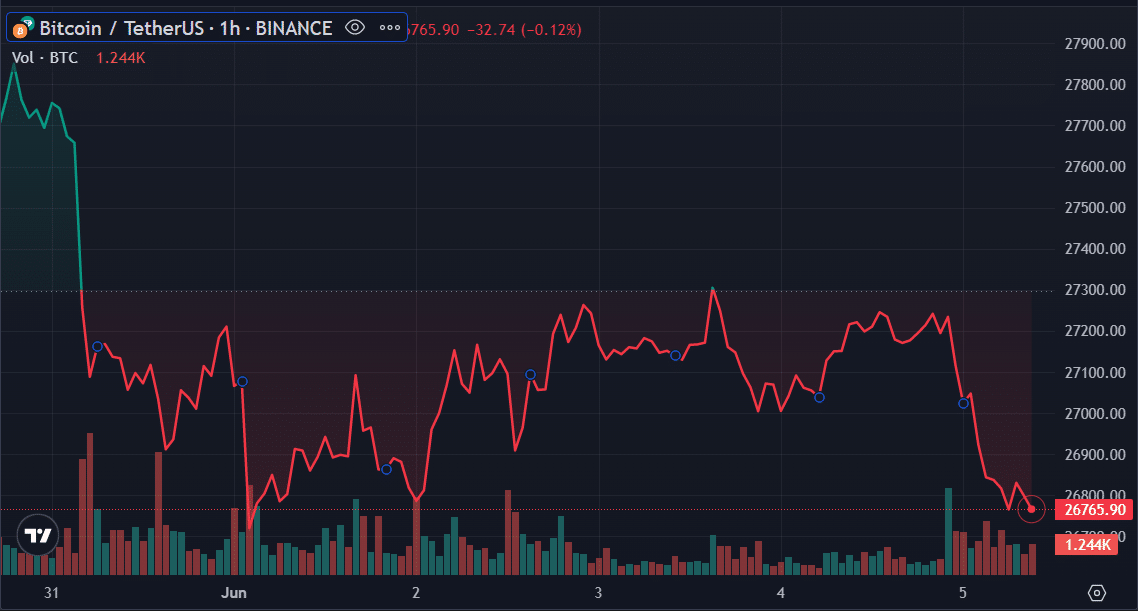Toggle chart visibility with the eye icon
This screenshot has height=611, width=1138.
click(x=354, y=28)
